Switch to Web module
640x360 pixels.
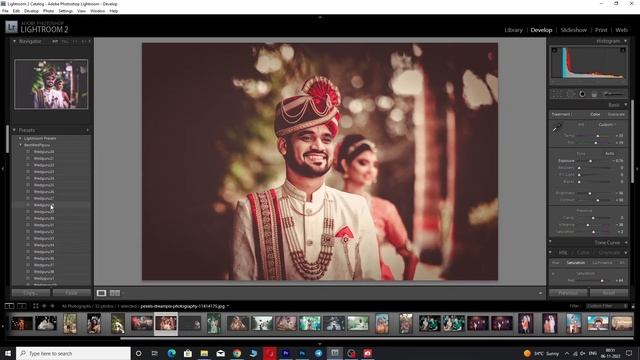click(x=621, y=30)
